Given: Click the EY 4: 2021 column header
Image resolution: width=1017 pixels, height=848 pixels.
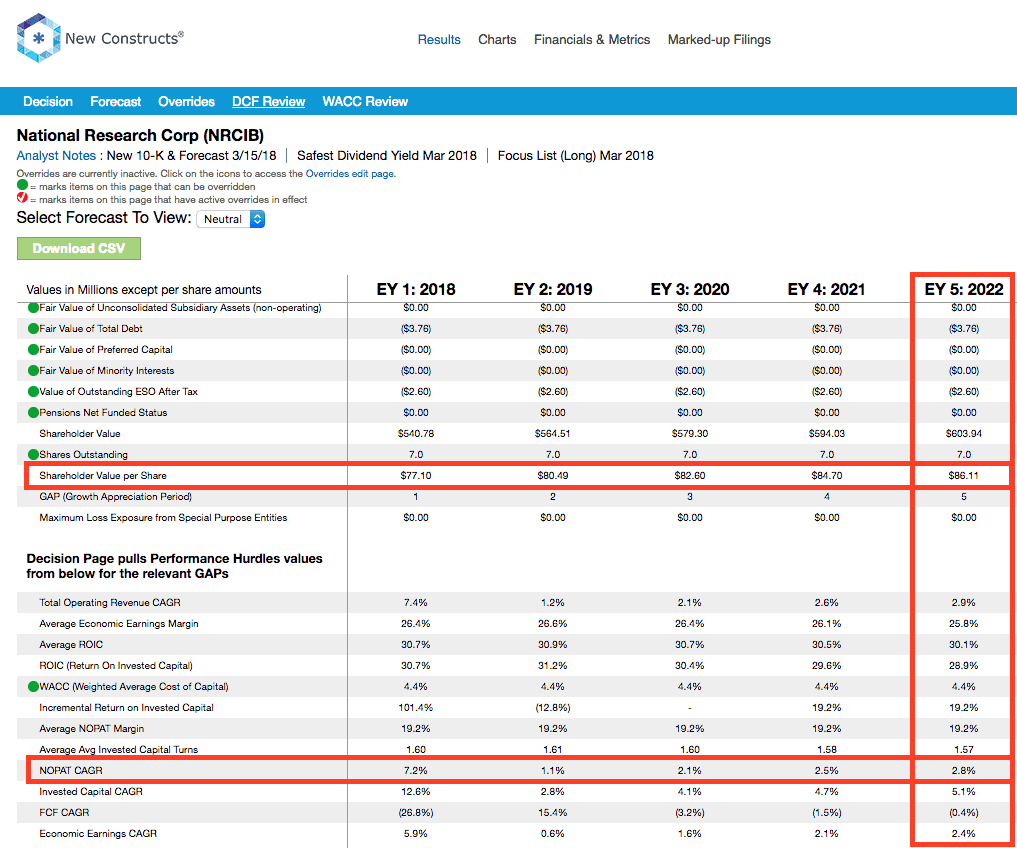Looking at the screenshot, I should (826, 289).
